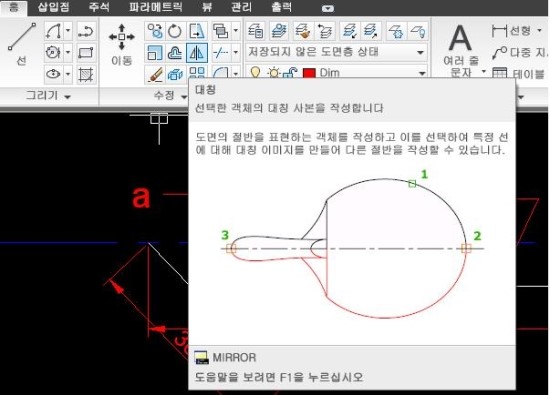Switch to the 출력 ribbon tab
The width and height of the screenshot is (550, 395).
tap(281, 7)
